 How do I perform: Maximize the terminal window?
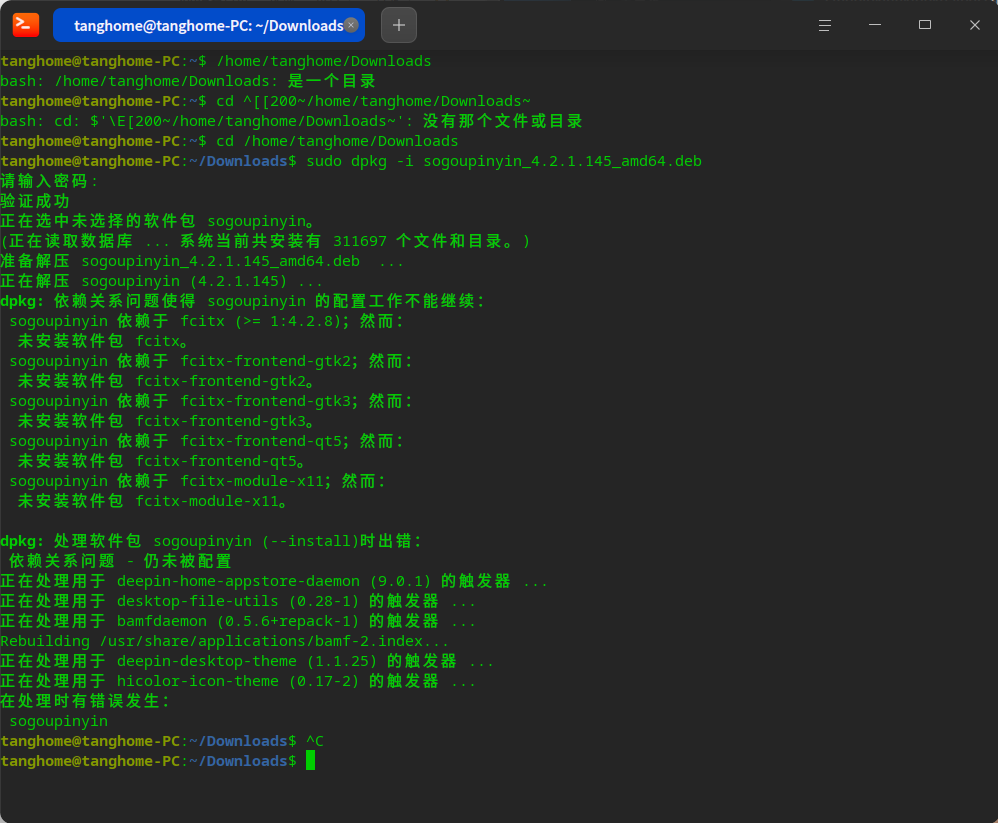[924, 25]
